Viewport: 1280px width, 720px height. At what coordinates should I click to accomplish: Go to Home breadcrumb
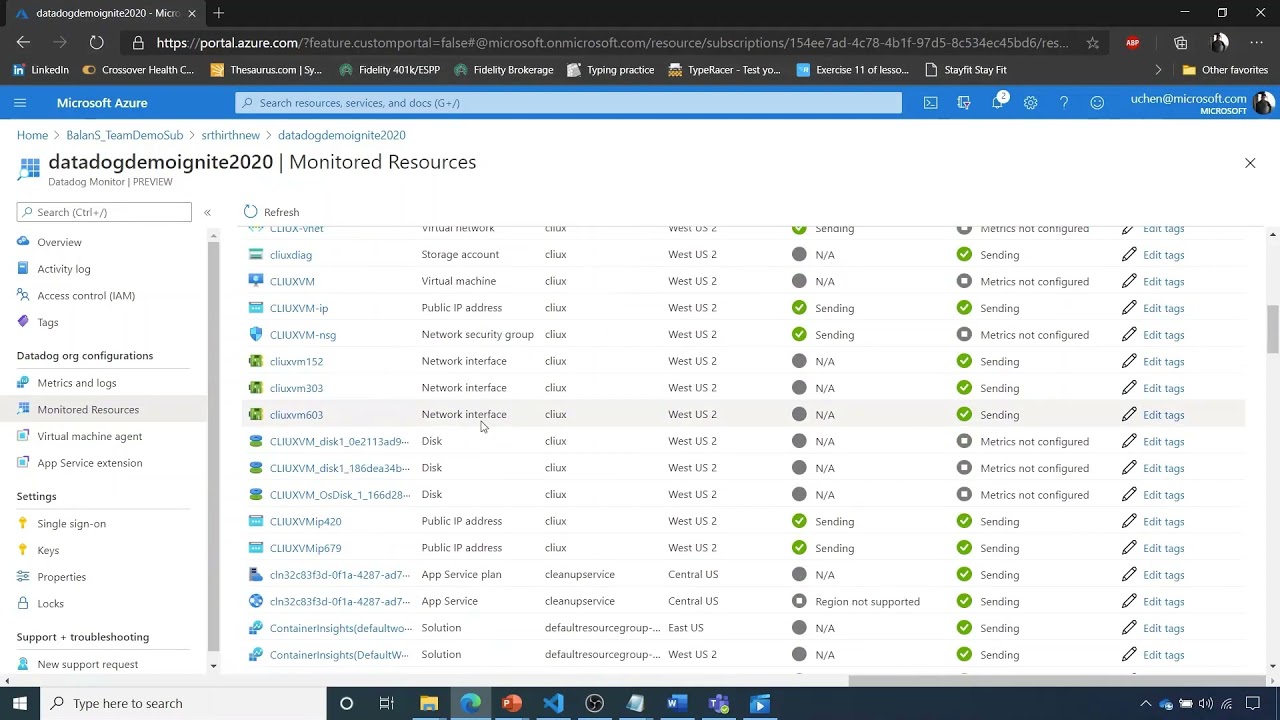(x=32, y=135)
